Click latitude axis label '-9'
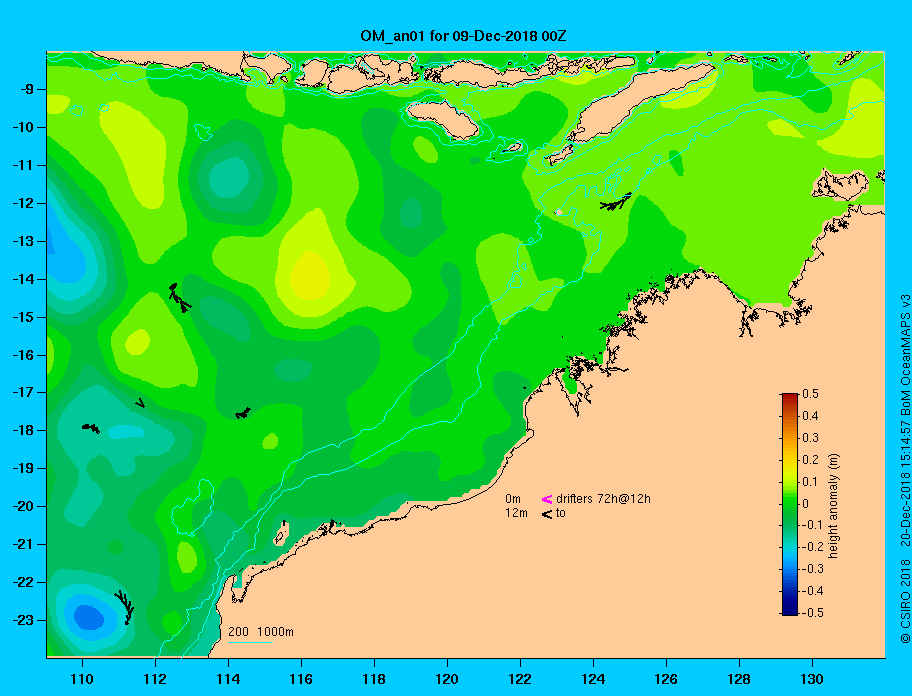Screen dimensions: 912x696 pos(28,90)
